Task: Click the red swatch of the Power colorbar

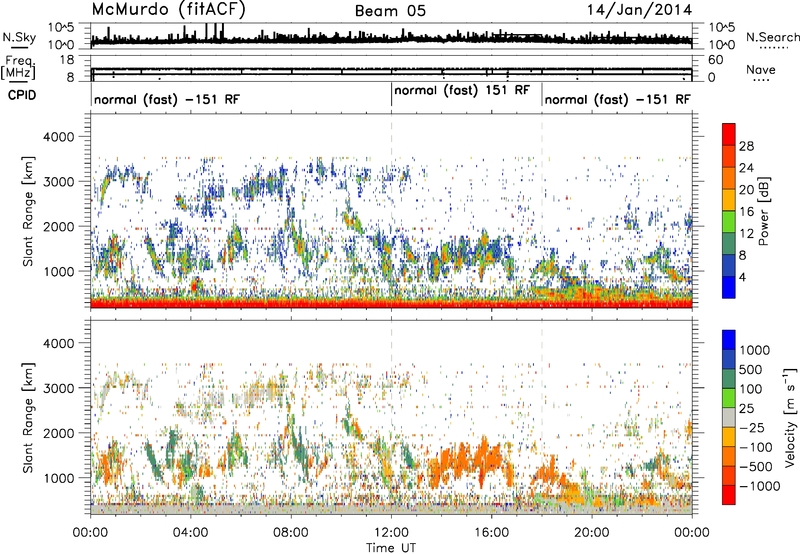Action: coord(729,134)
